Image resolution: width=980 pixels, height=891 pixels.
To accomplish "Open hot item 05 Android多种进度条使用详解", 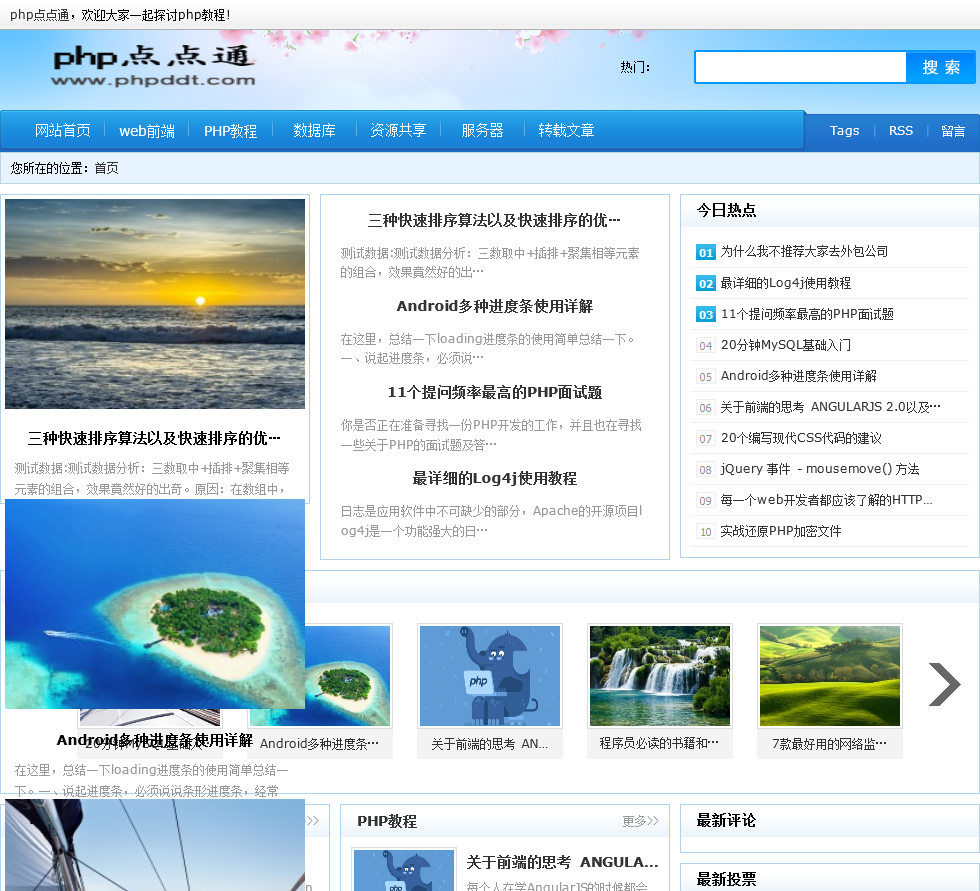I will (799, 376).
